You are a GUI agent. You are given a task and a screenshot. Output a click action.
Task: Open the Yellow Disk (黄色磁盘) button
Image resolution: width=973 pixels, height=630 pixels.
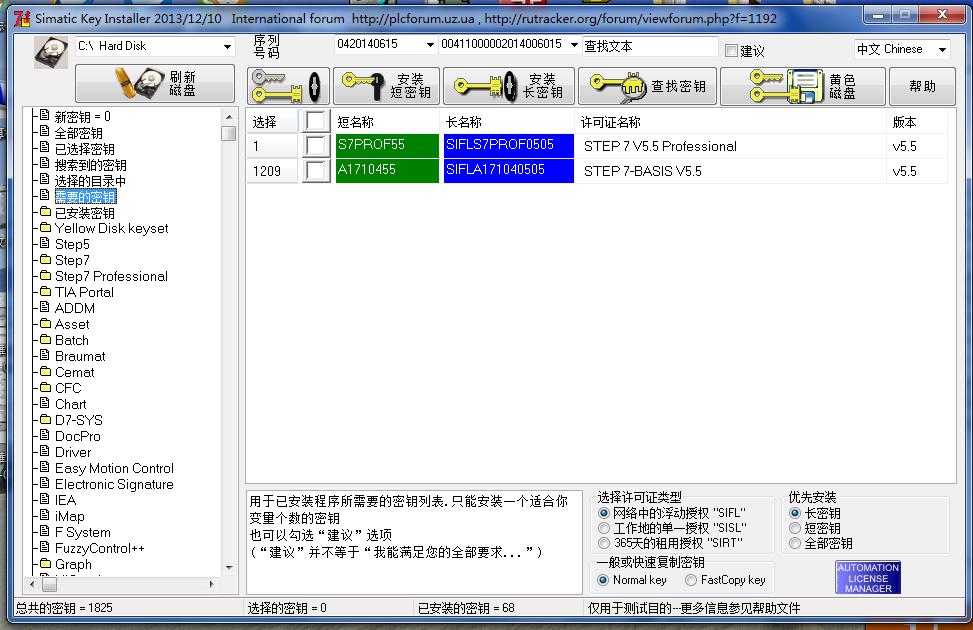(x=802, y=86)
